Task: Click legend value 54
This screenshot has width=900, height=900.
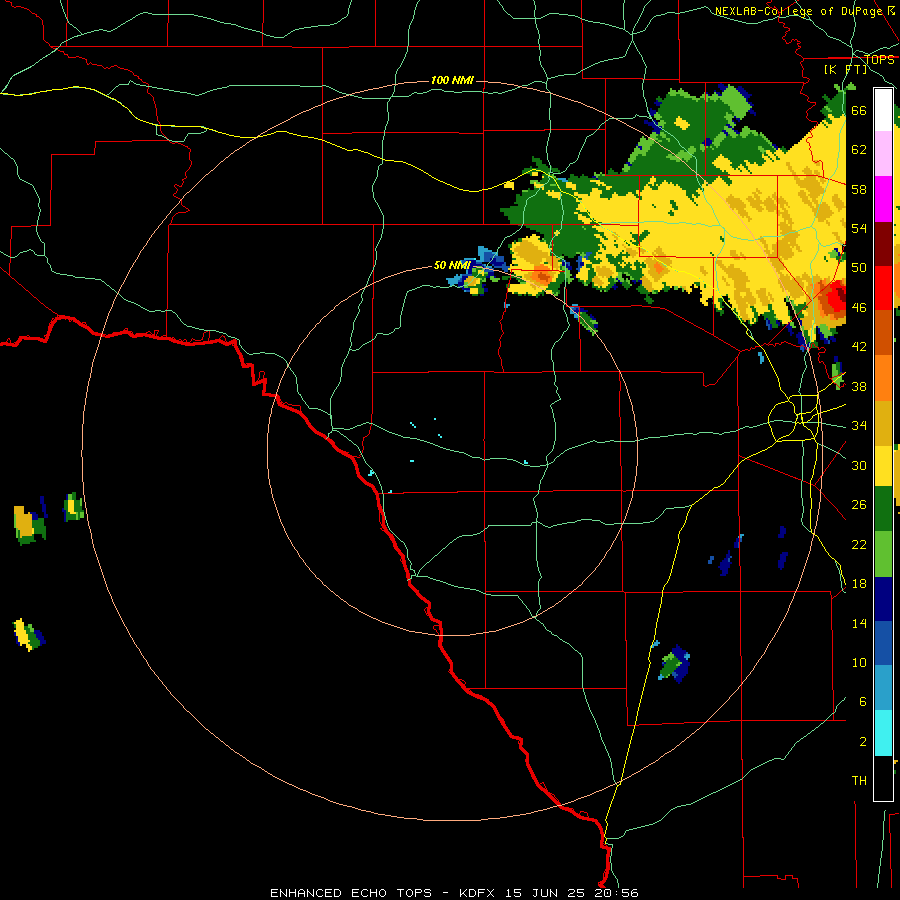Action: coord(859,228)
